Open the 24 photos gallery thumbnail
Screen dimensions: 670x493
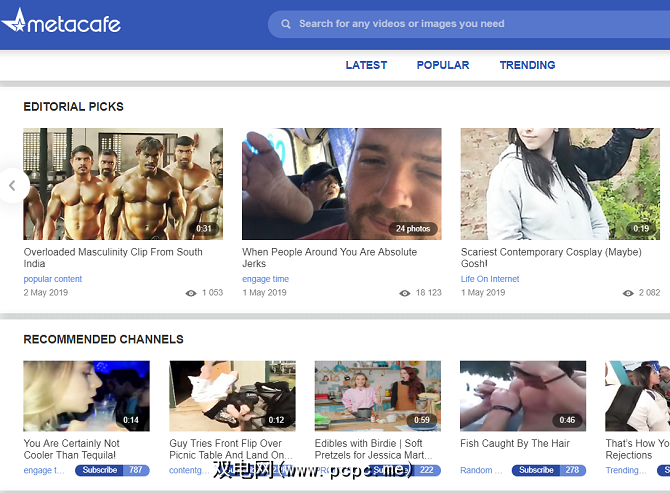click(341, 183)
